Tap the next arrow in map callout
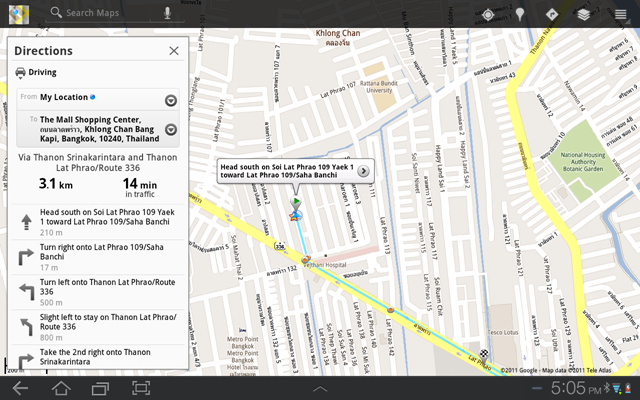This screenshot has height=400, width=640. tap(363, 171)
